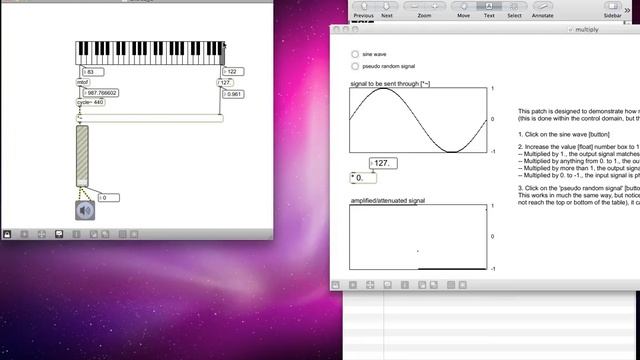This screenshot has width=640, height=360.
Task: Click the lock icon in the multiply patcher toolbar
Action: click(x=335, y=285)
